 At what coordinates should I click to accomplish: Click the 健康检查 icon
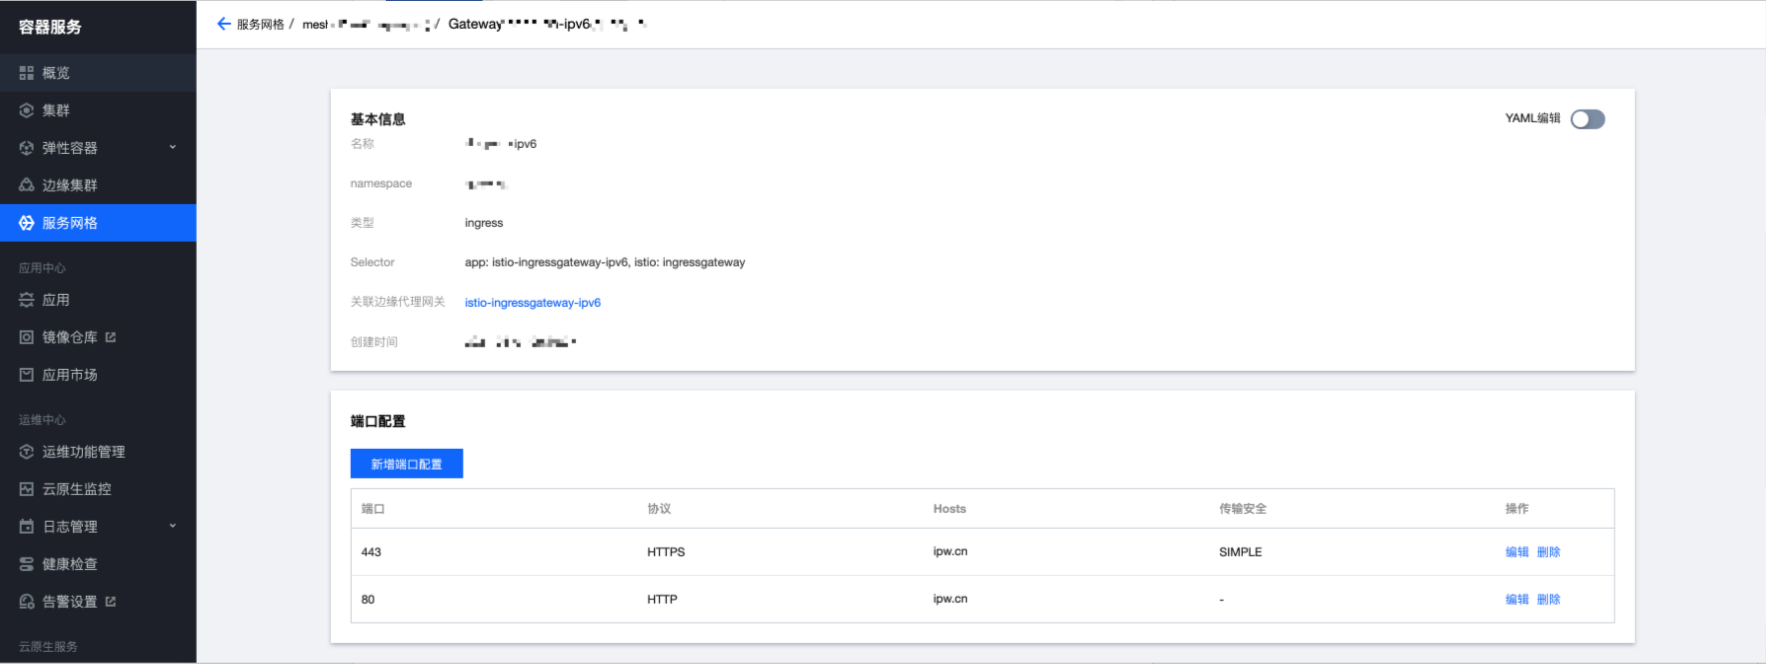[x=26, y=564]
